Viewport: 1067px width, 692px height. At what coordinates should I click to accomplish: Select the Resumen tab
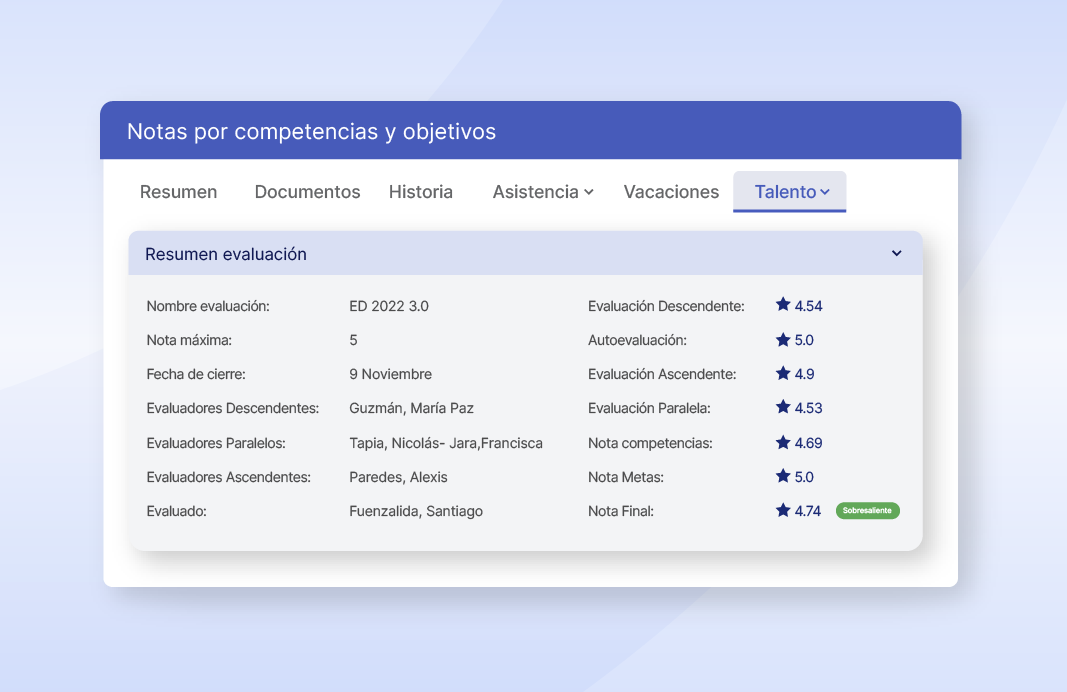click(178, 192)
